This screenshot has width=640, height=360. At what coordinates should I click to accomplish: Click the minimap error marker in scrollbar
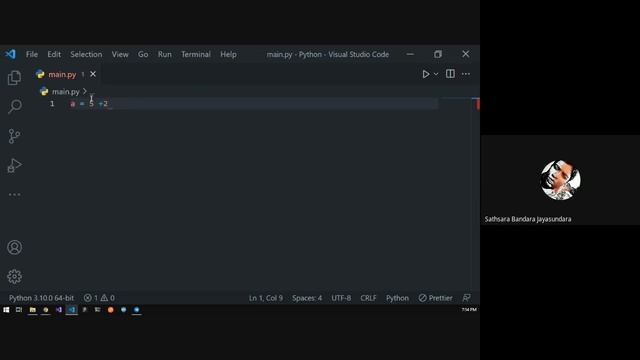(477, 104)
